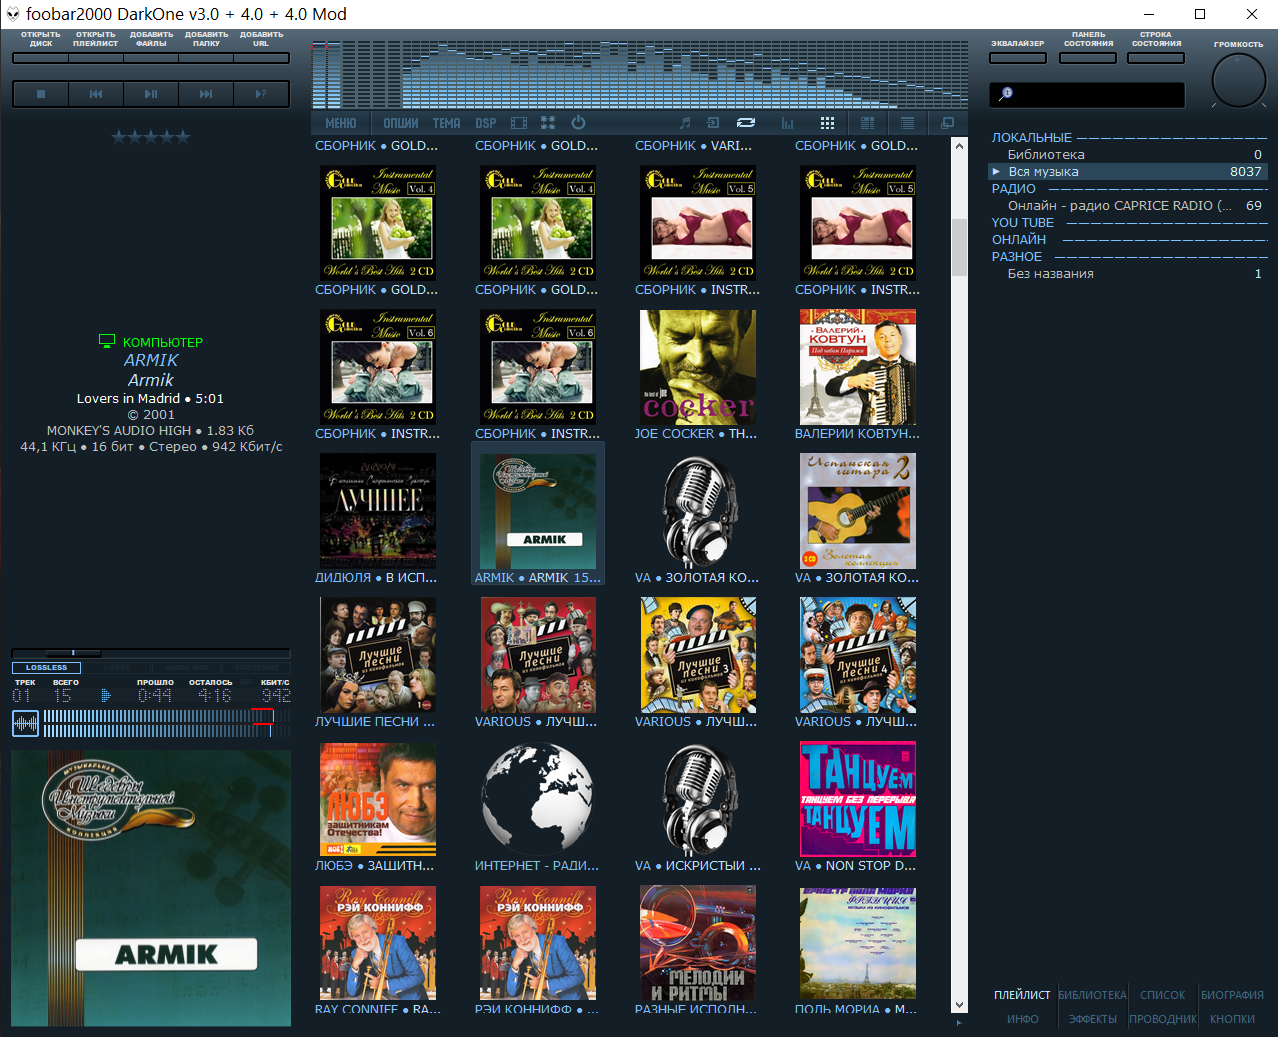
Task: Switch to the grid album view icon
Action: [x=827, y=123]
